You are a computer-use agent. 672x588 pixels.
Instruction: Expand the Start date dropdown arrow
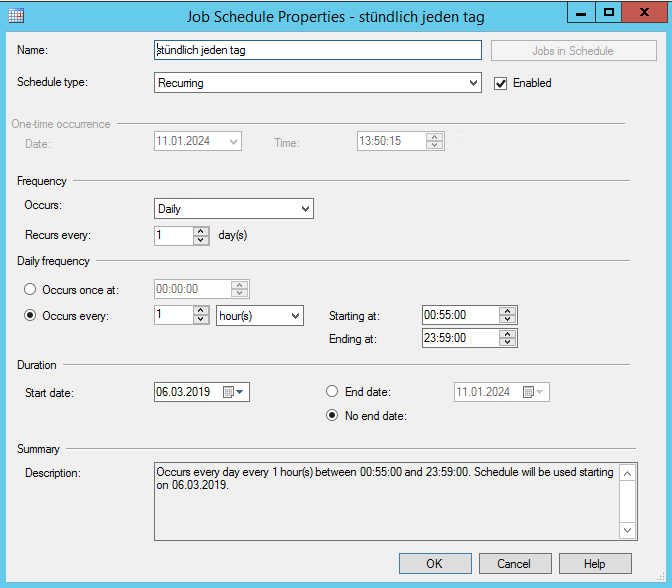click(240, 392)
